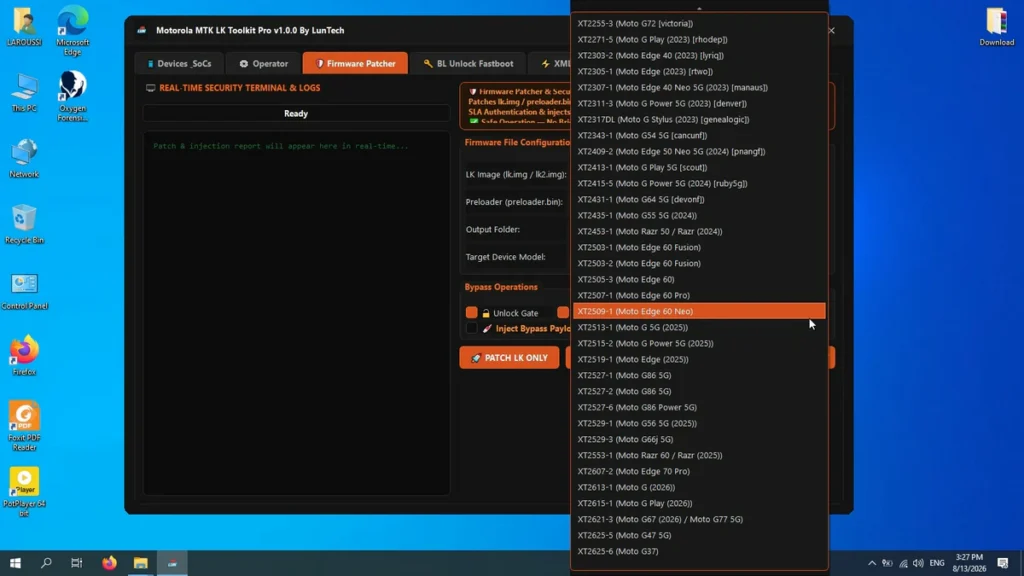Open Task View in the taskbar
1024x576 pixels.
point(76,563)
